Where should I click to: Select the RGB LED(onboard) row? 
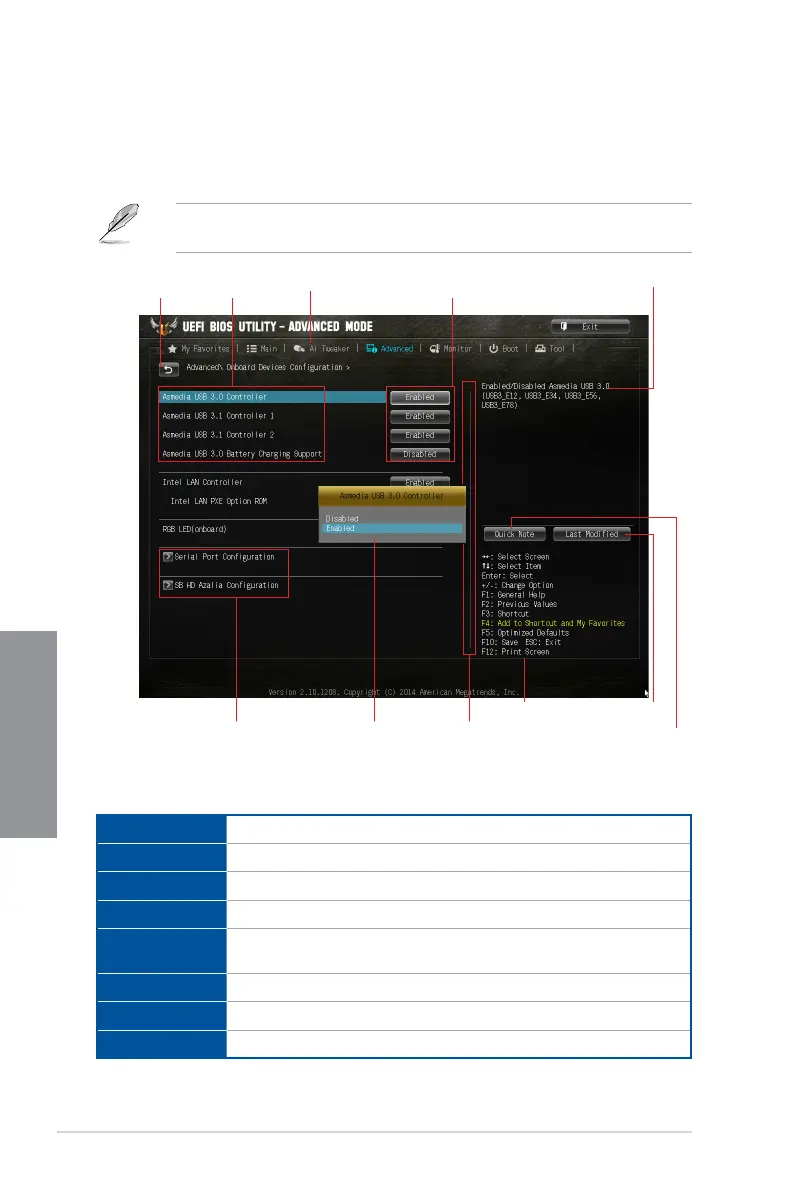(x=194, y=529)
